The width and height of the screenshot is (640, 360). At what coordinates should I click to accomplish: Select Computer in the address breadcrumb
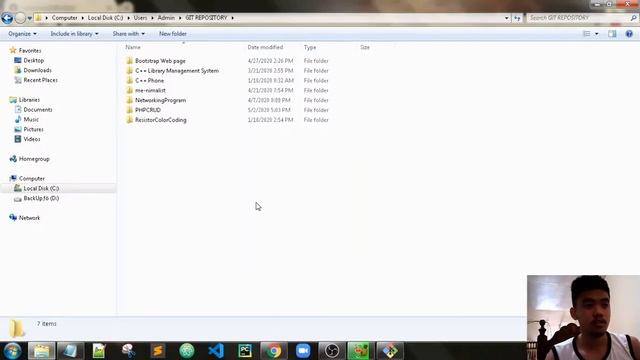(x=64, y=18)
